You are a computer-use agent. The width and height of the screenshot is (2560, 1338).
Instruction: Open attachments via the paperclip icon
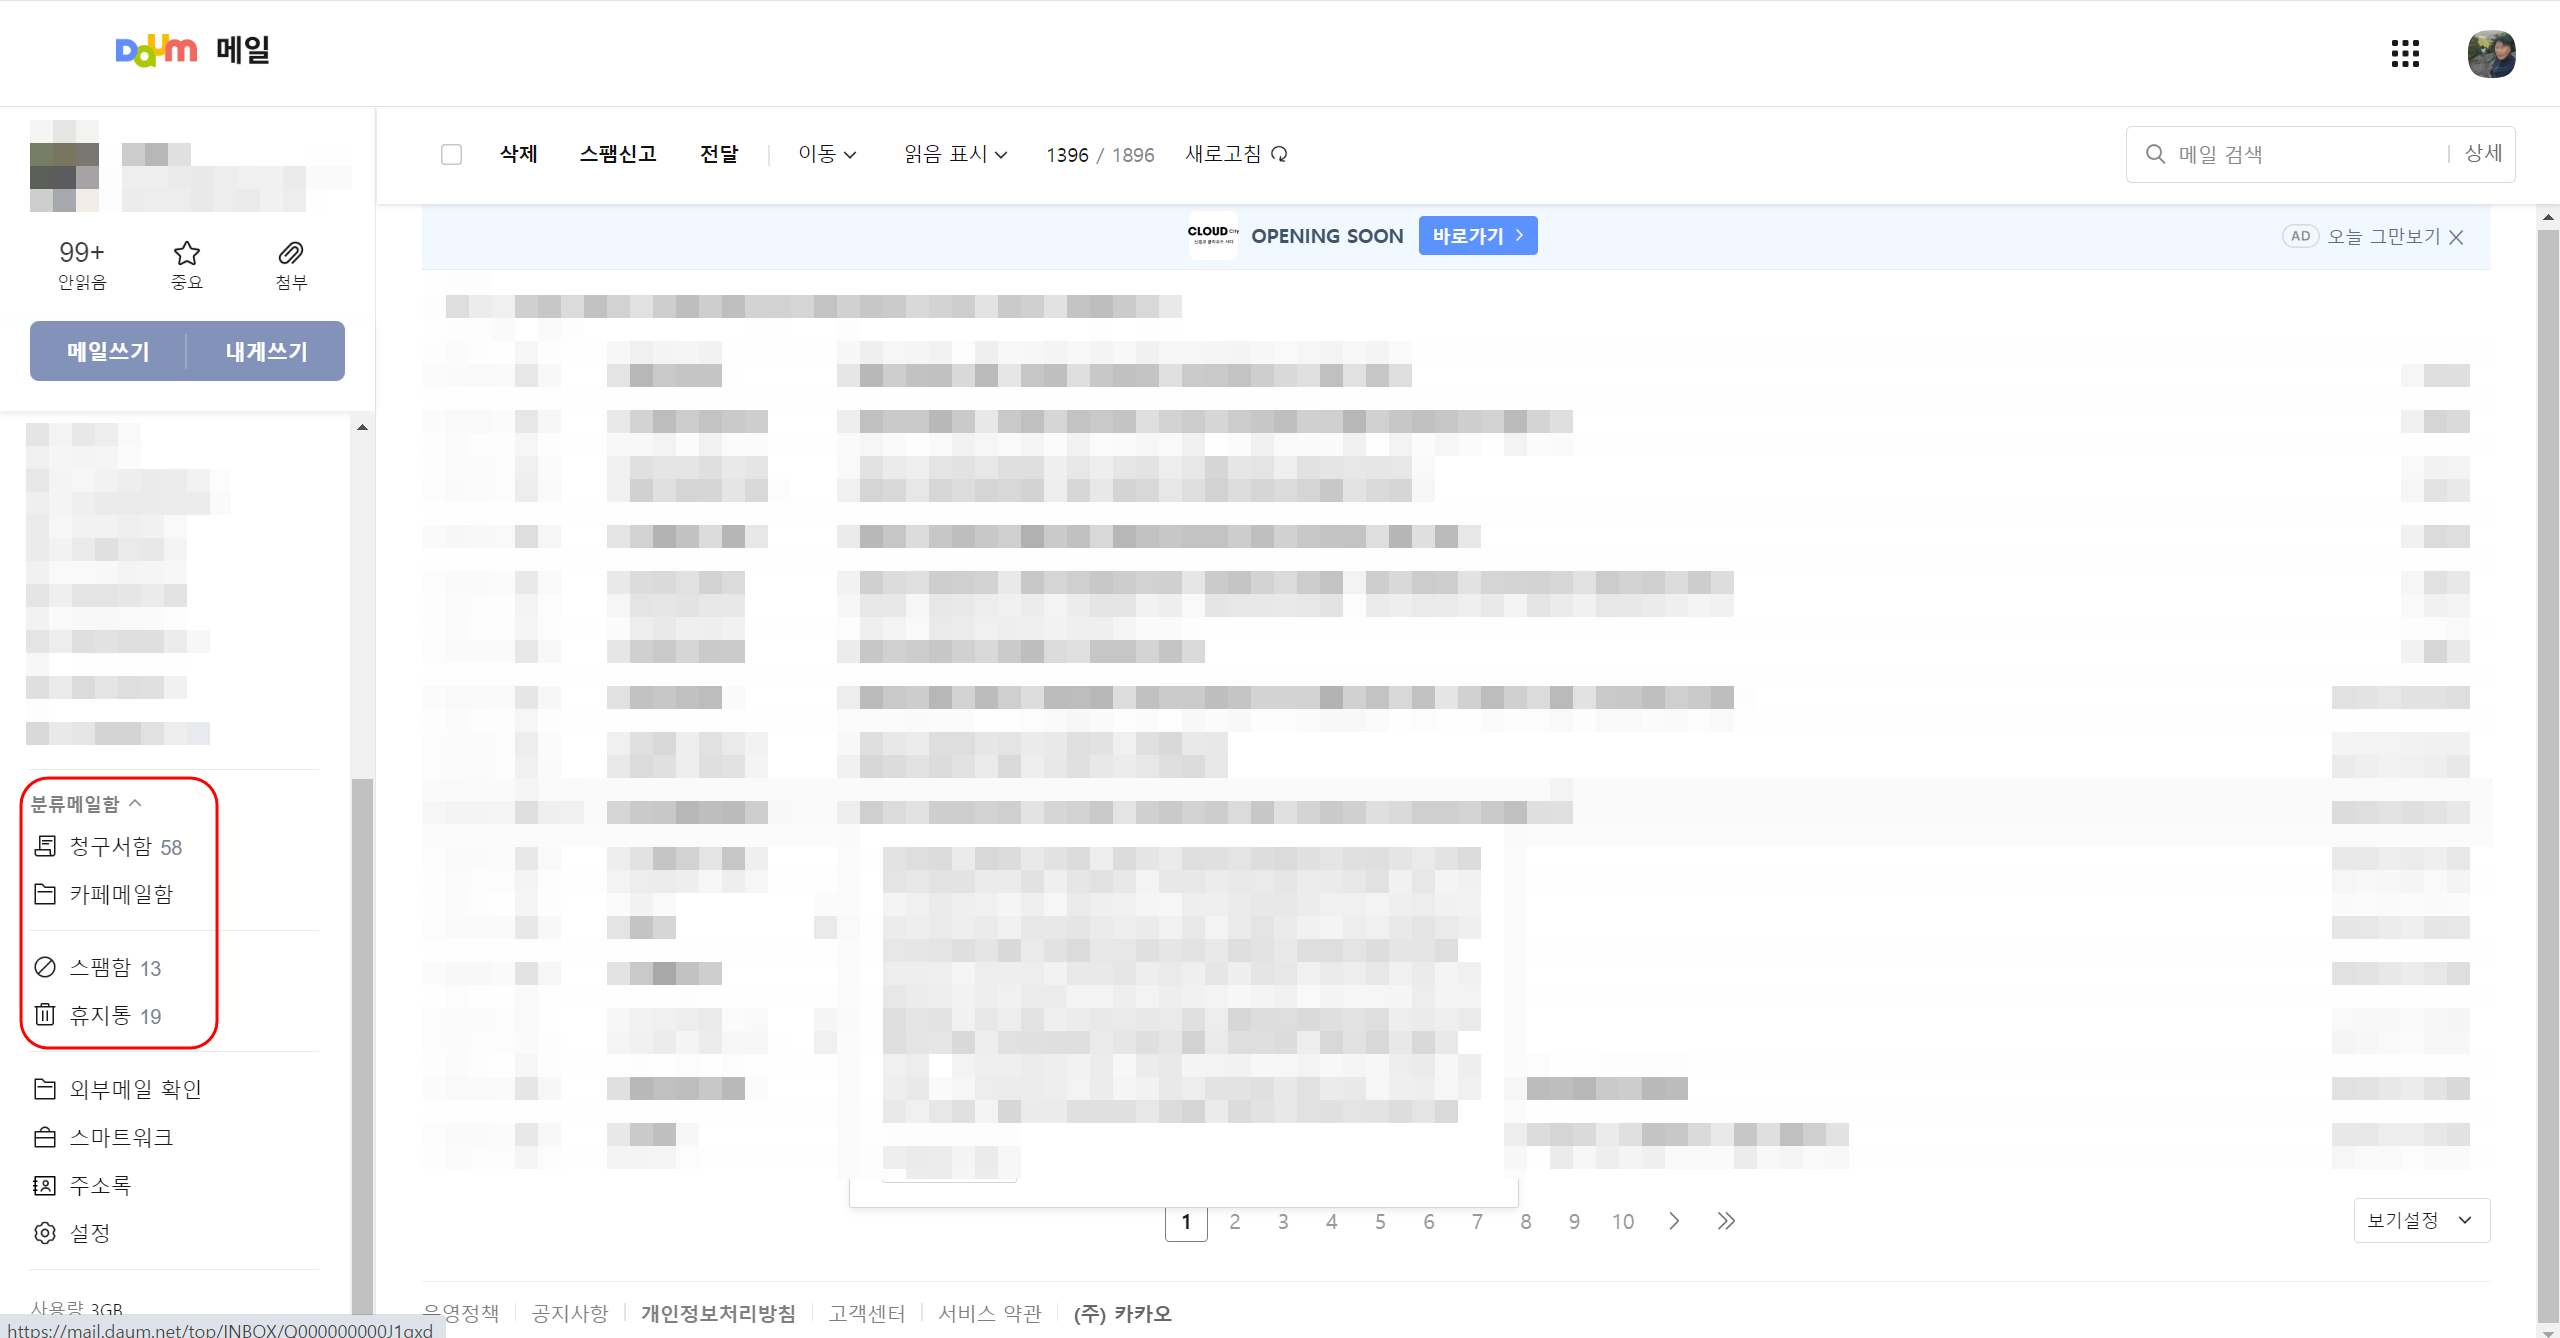click(x=291, y=253)
